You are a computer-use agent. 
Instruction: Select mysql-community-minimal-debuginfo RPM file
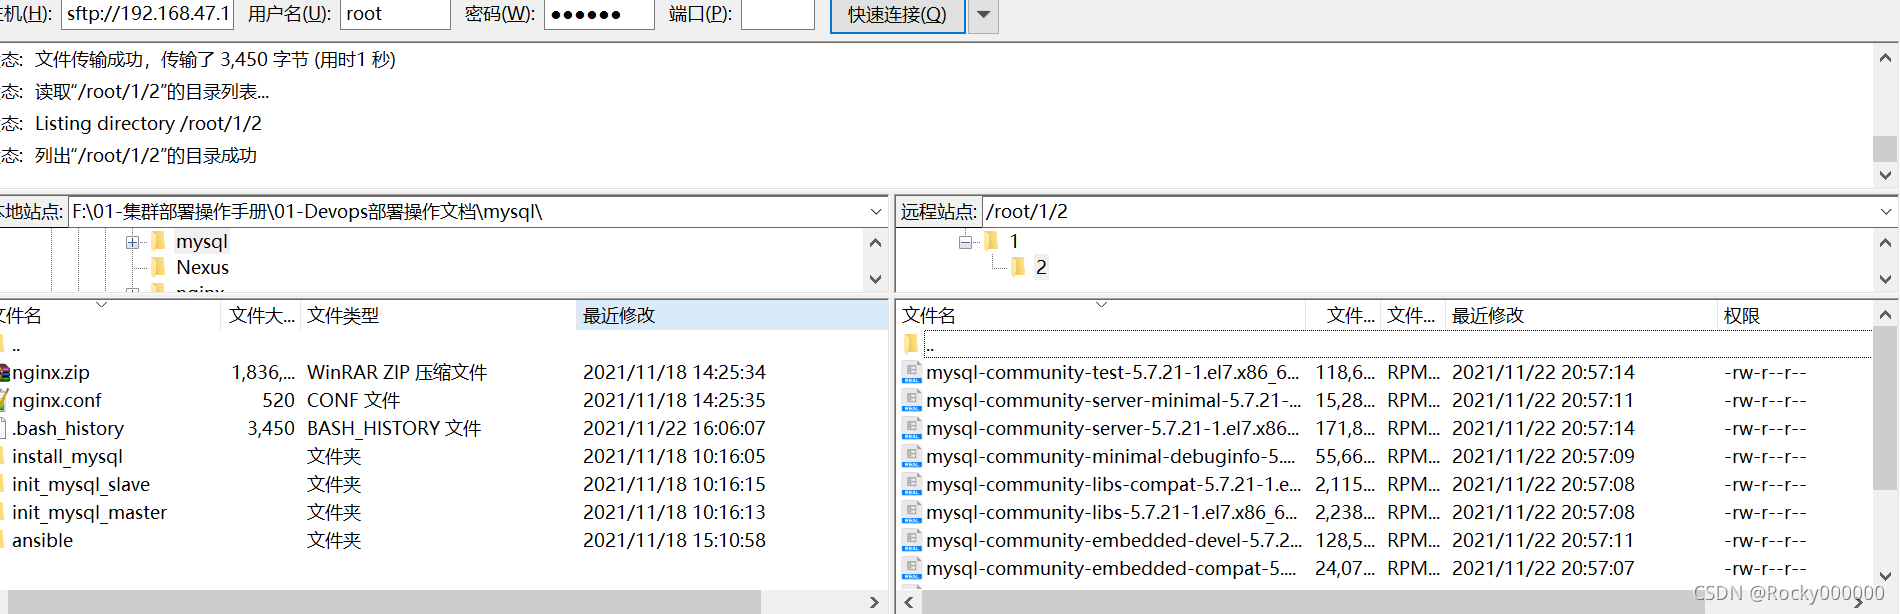(x=1110, y=457)
